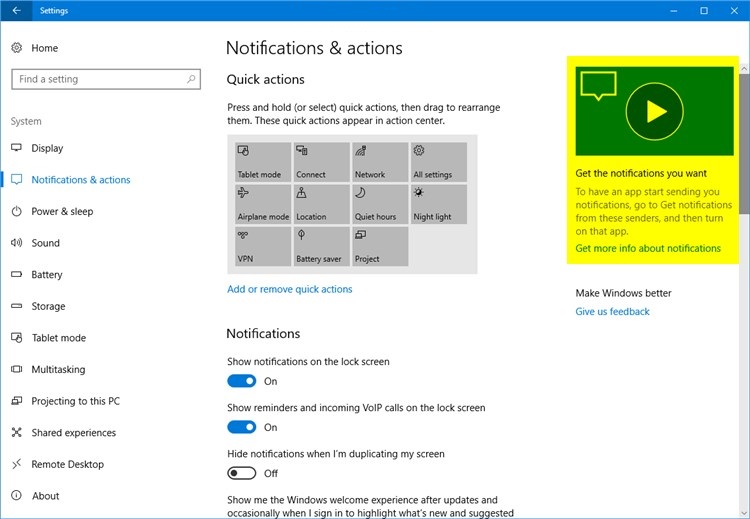Click the scrollbar up arrow
Viewport: 750px width, 519px height.
744,69
